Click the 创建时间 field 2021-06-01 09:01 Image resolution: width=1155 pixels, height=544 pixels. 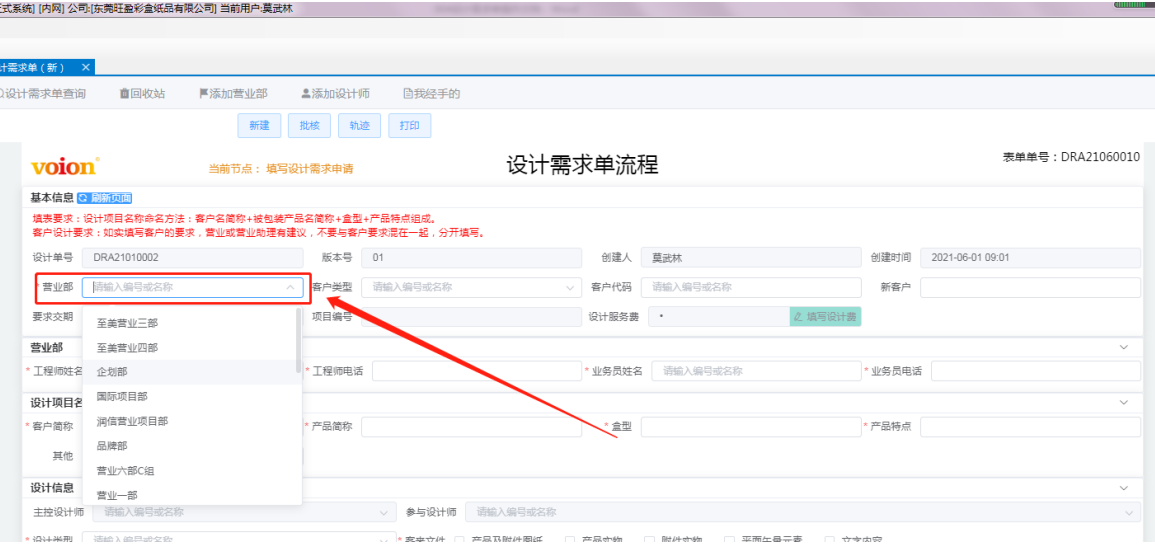[1031, 258]
